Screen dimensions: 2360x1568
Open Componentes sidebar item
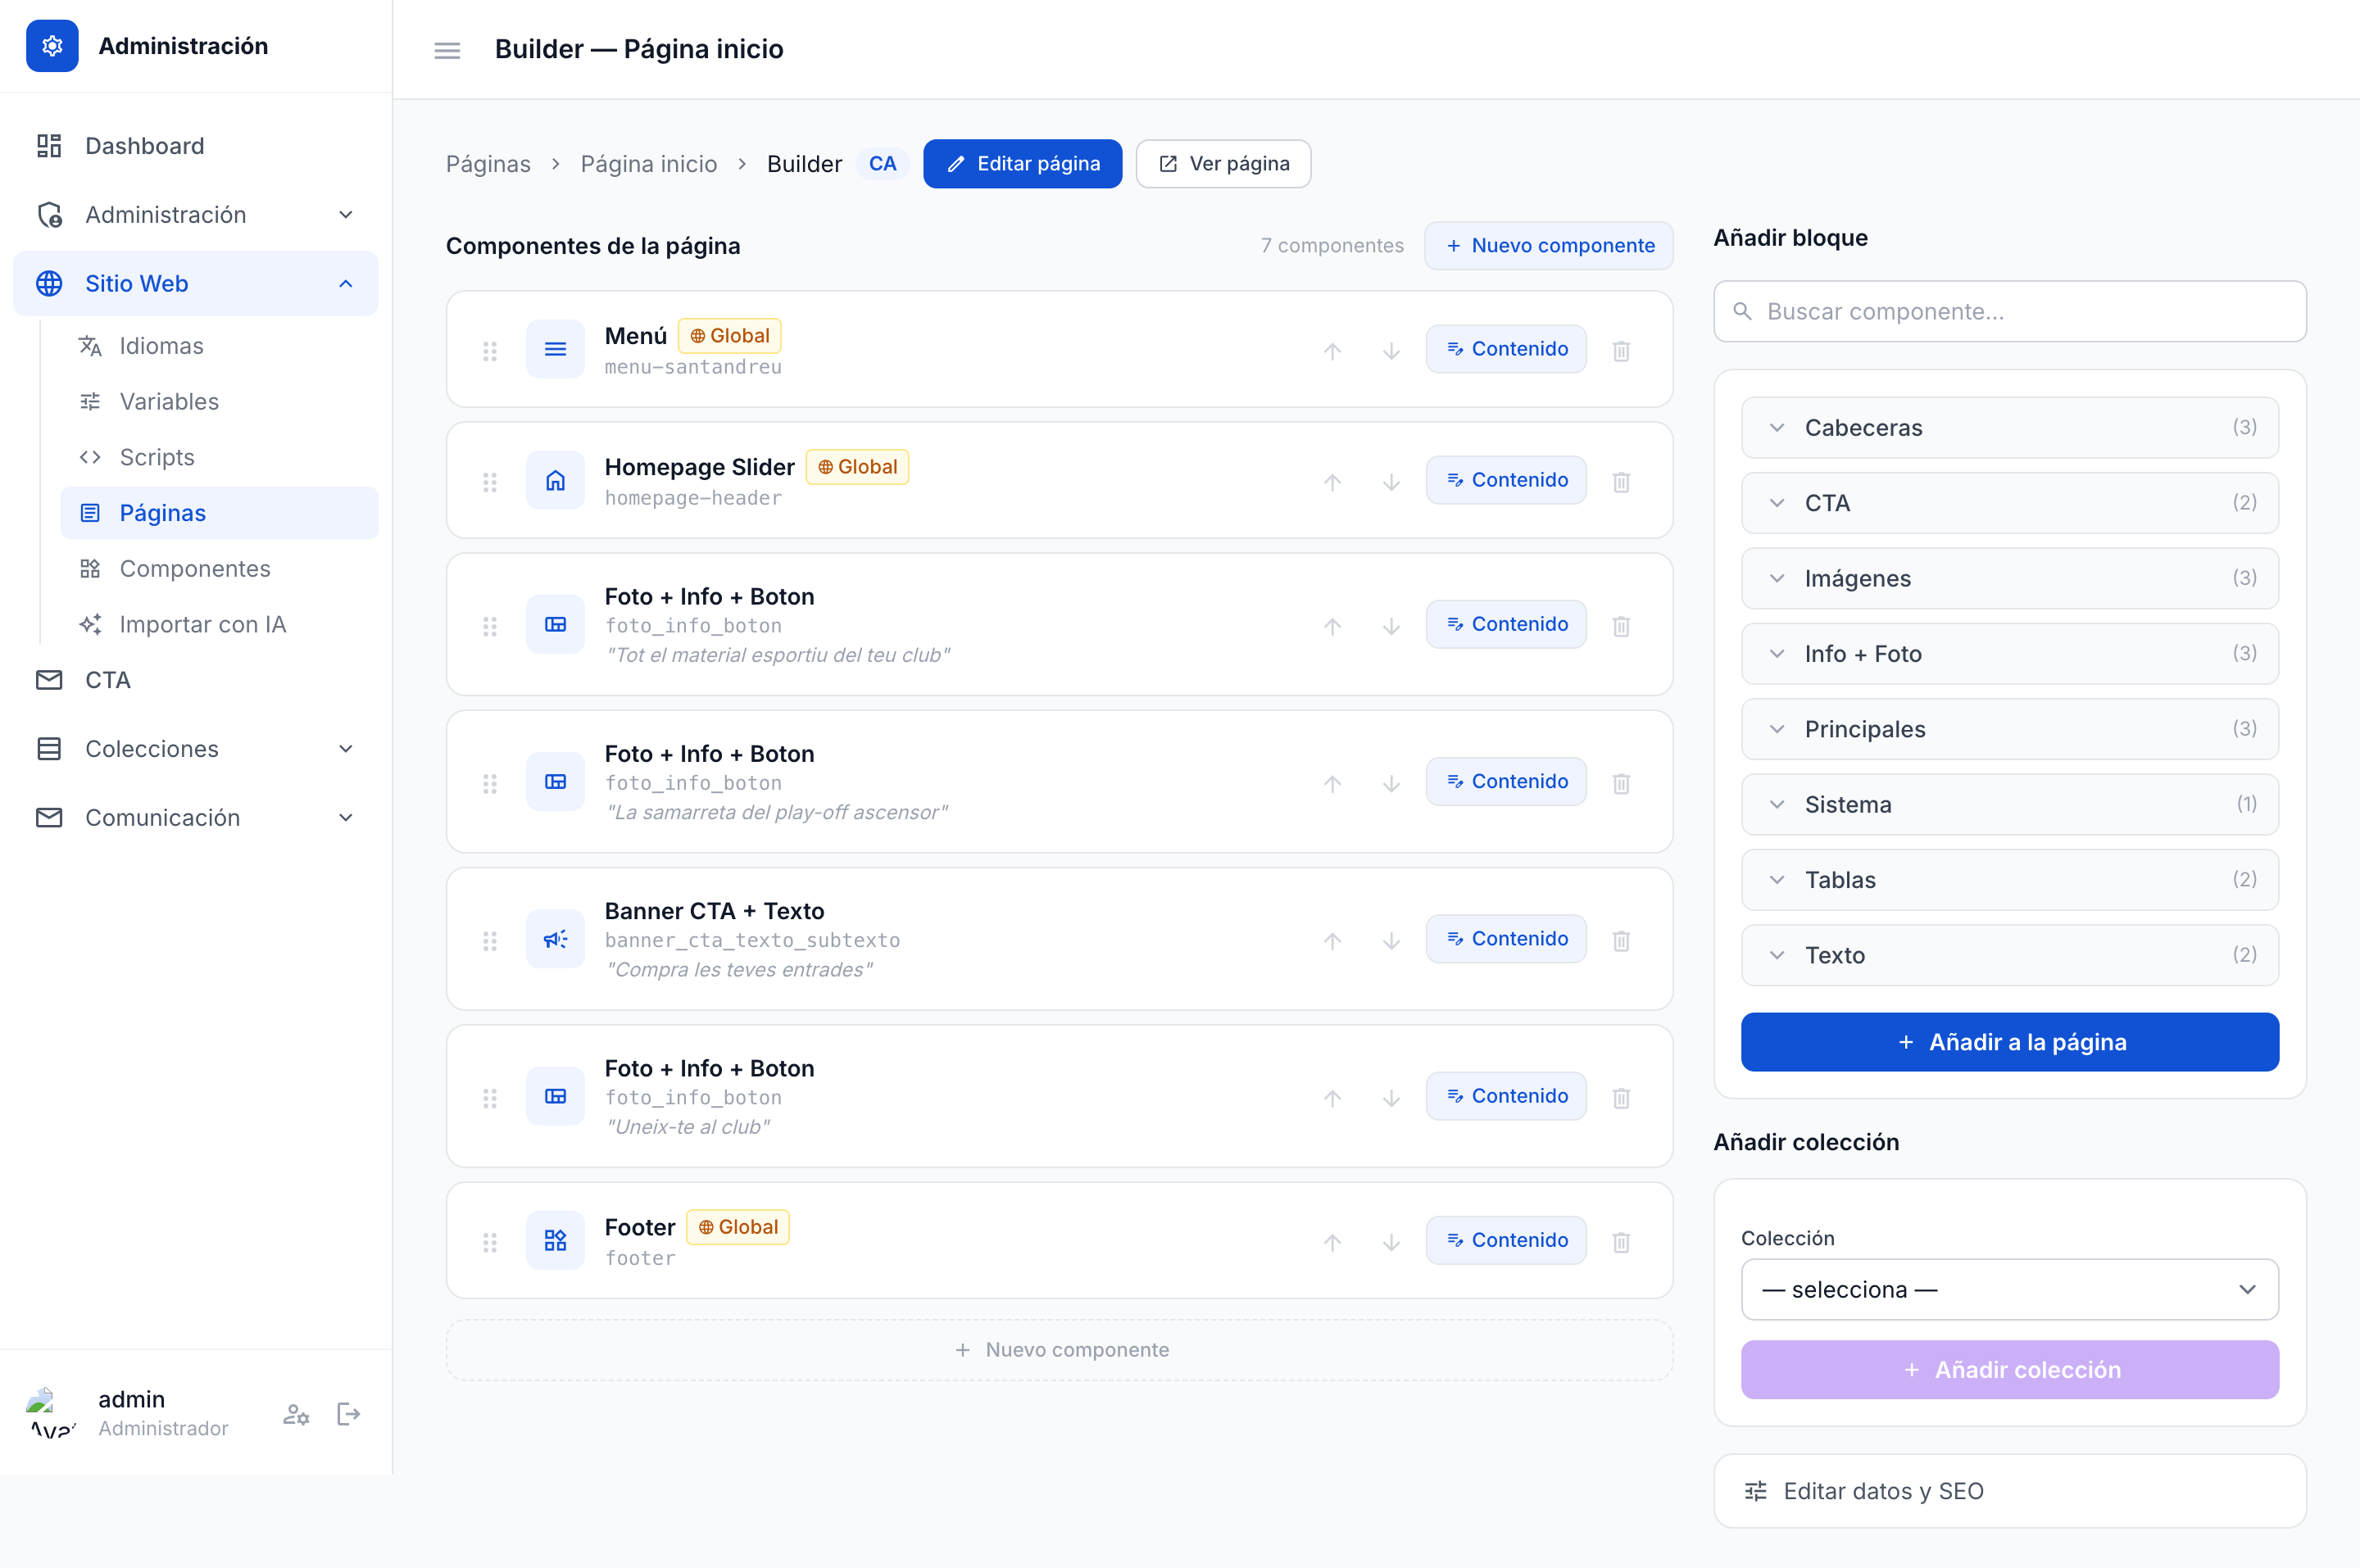click(x=219, y=569)
